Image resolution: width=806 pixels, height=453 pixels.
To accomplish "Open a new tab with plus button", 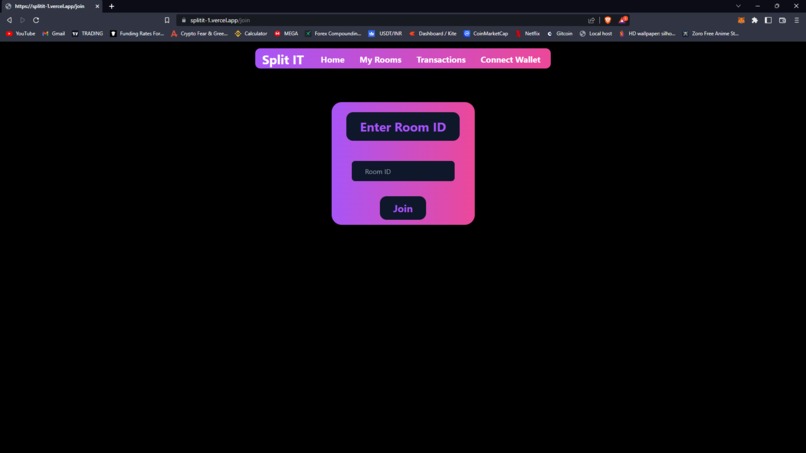I will (x=112, y=6).
